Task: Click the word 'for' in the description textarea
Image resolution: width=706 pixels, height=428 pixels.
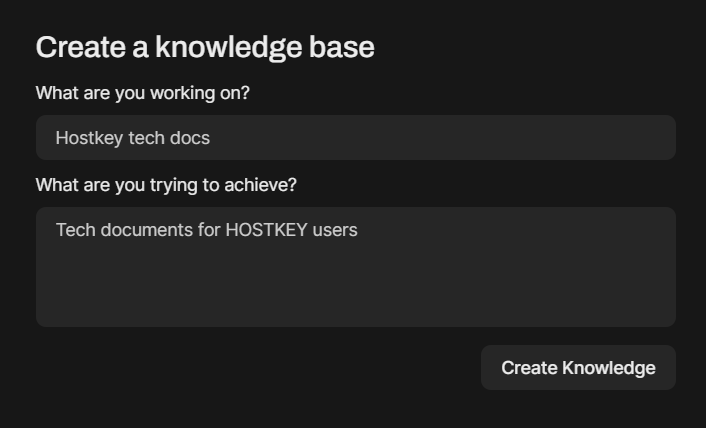Action: 208,230
